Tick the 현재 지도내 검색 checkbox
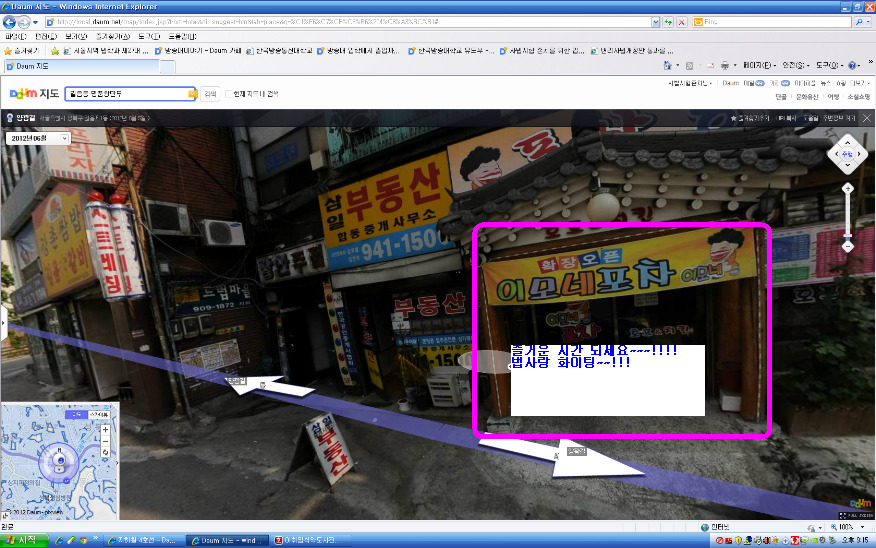Image resolution: width=876 pixels, height=548 pixels. tap(228, 94)
